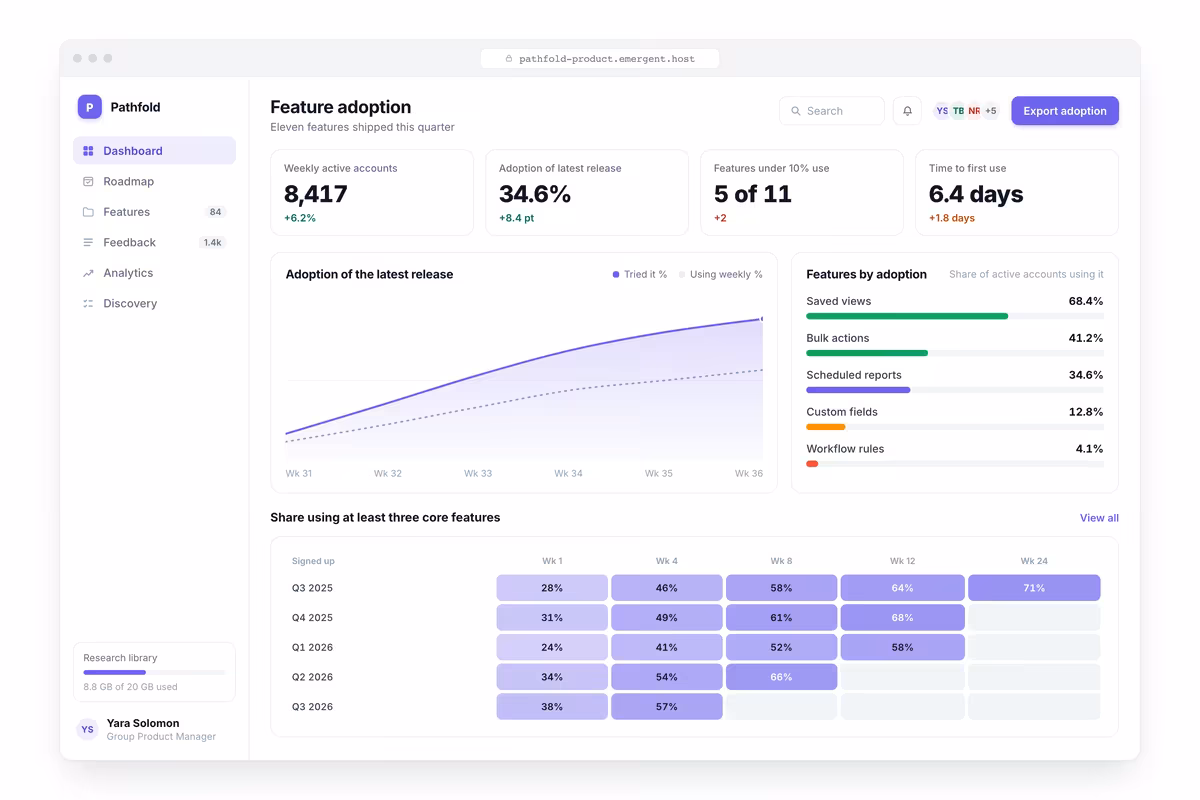This screenshot has height=800, width=1200.
Task: Go to Features in the sidebar
Action: (154, 212)
